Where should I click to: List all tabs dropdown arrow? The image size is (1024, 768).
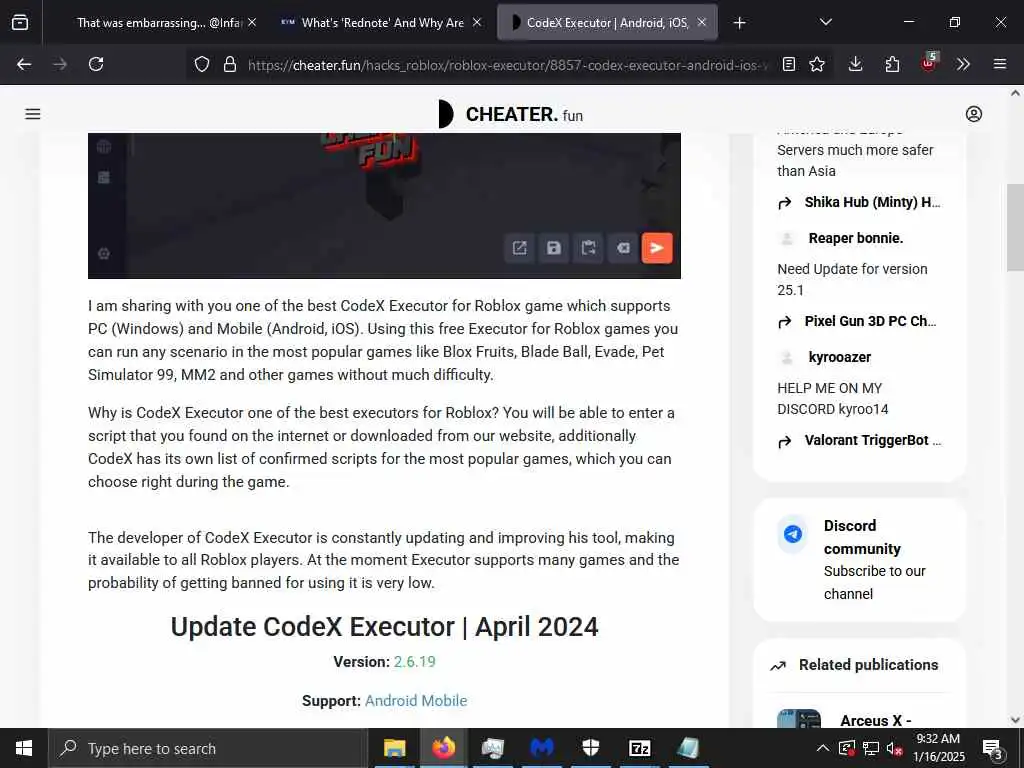click(825, 22)
